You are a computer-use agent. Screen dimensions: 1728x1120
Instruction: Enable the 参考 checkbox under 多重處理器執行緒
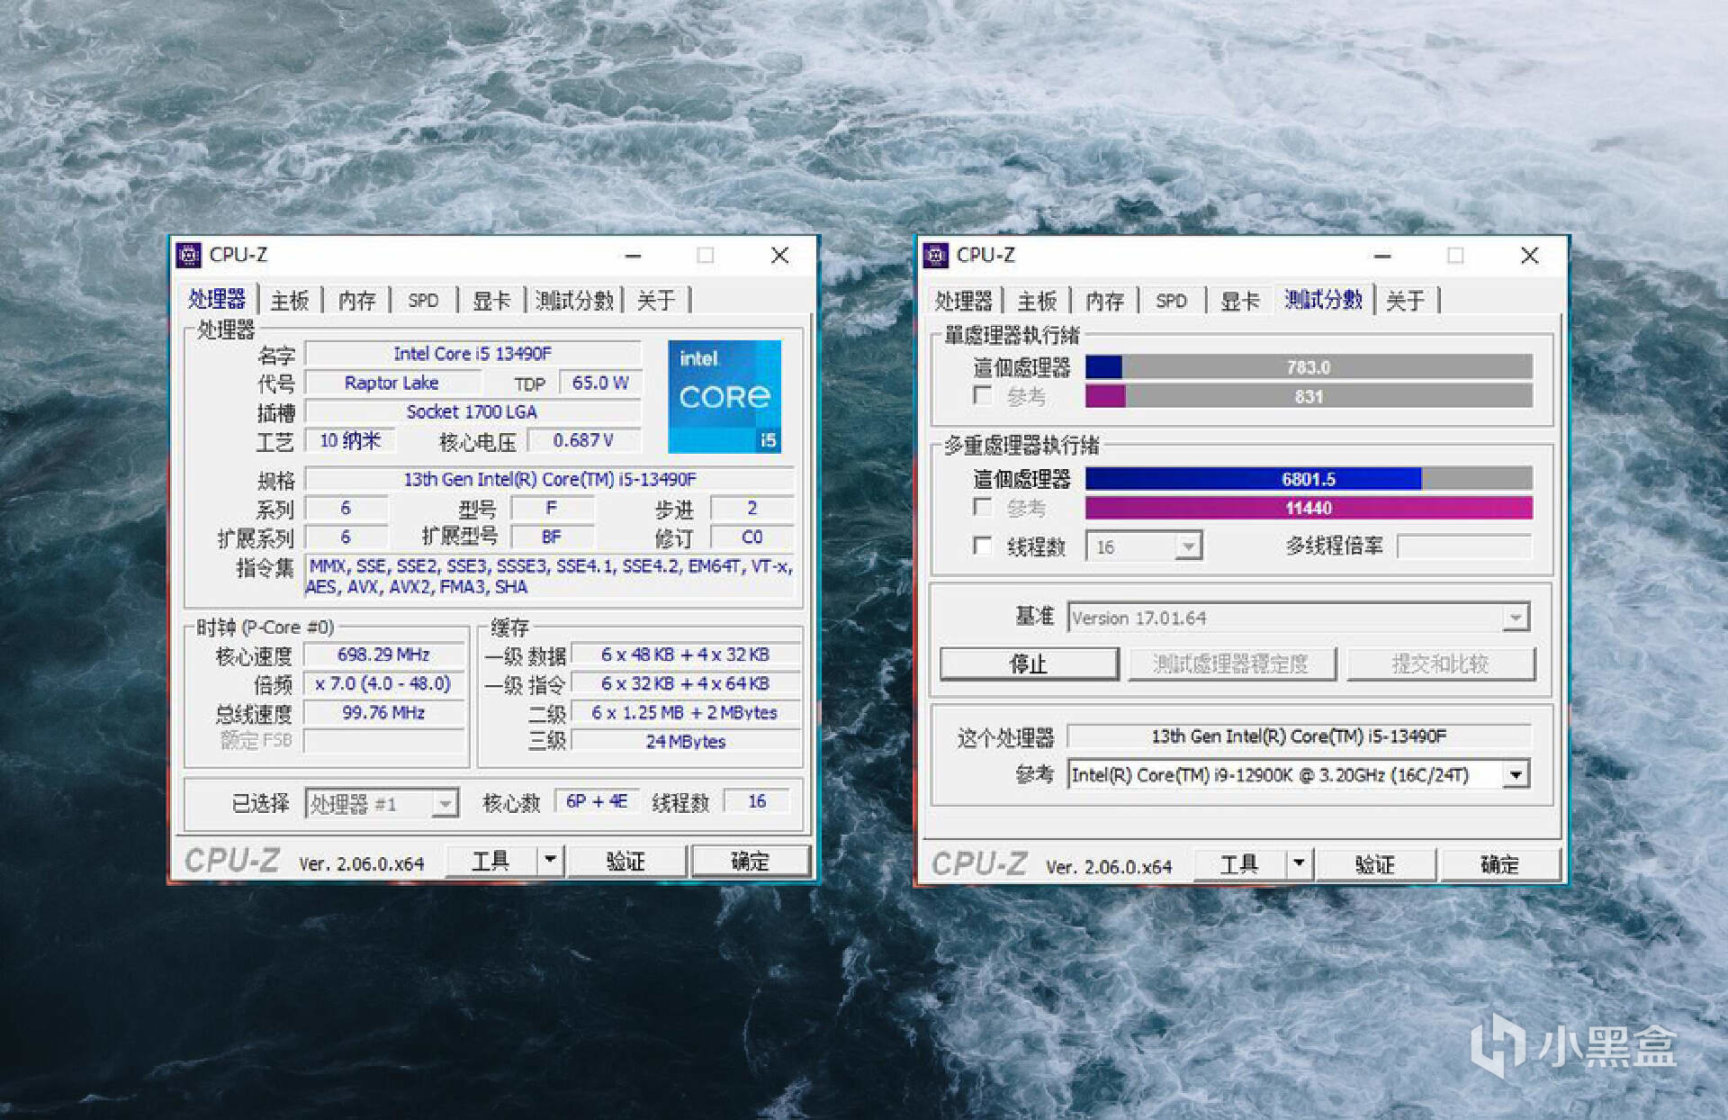coord(984,508)
